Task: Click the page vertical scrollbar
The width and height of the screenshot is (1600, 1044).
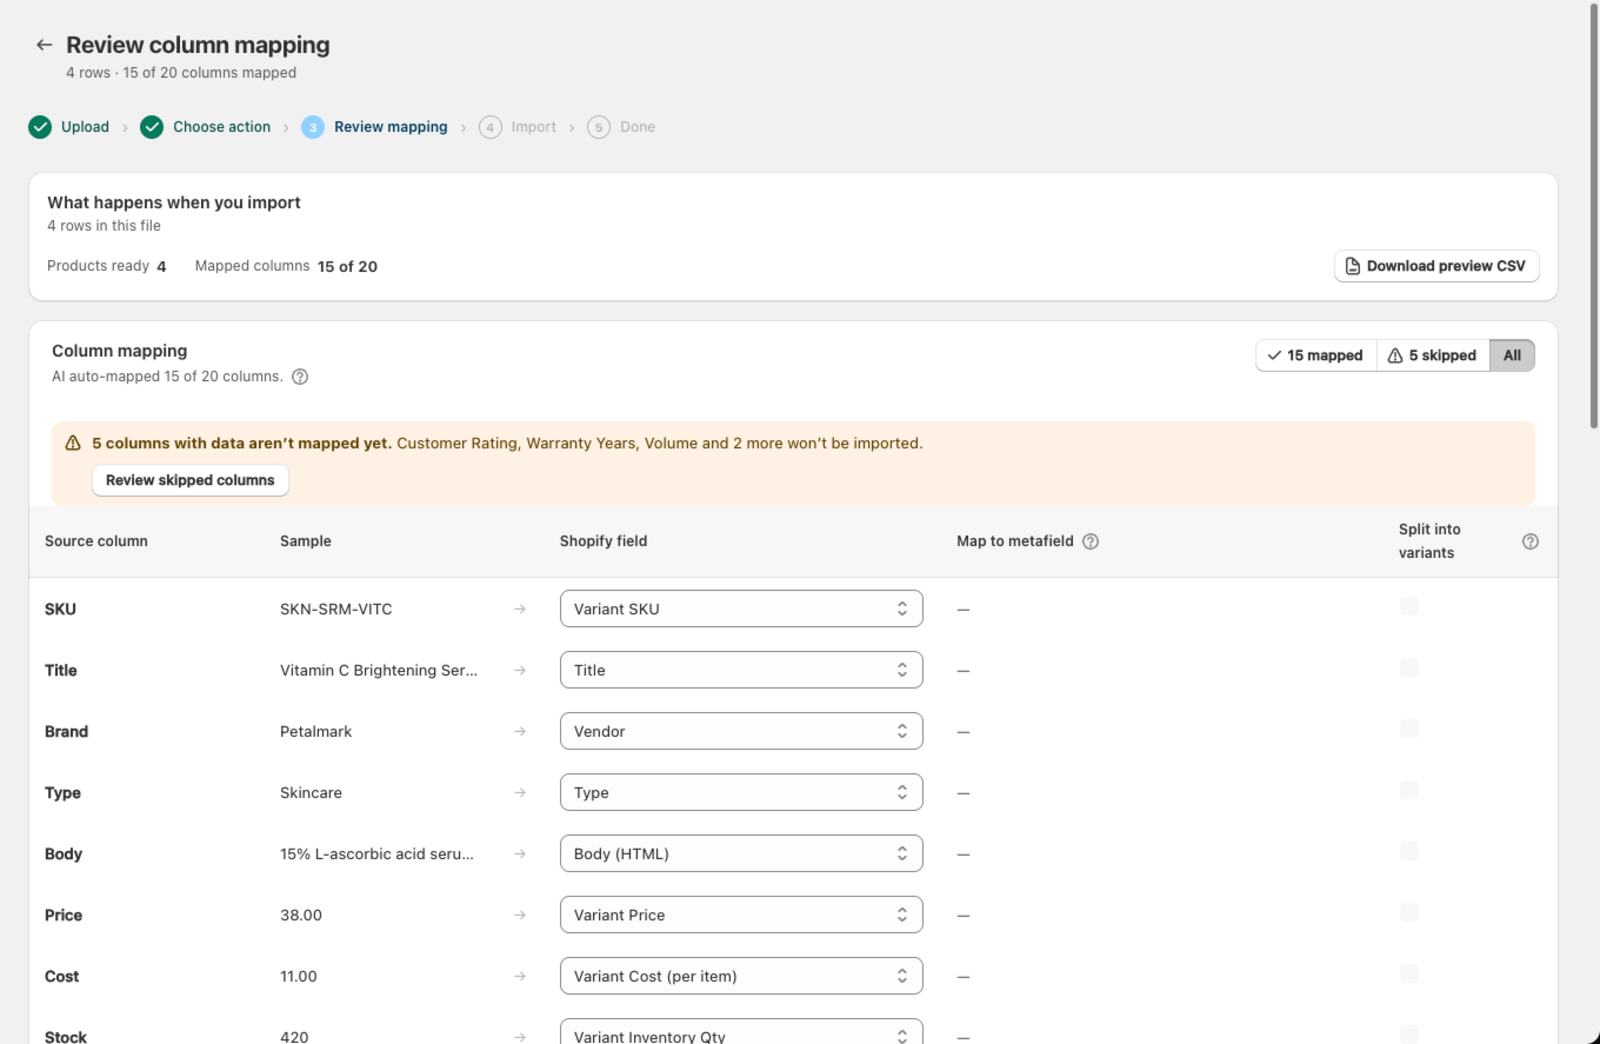Action: coord(1594,216)
